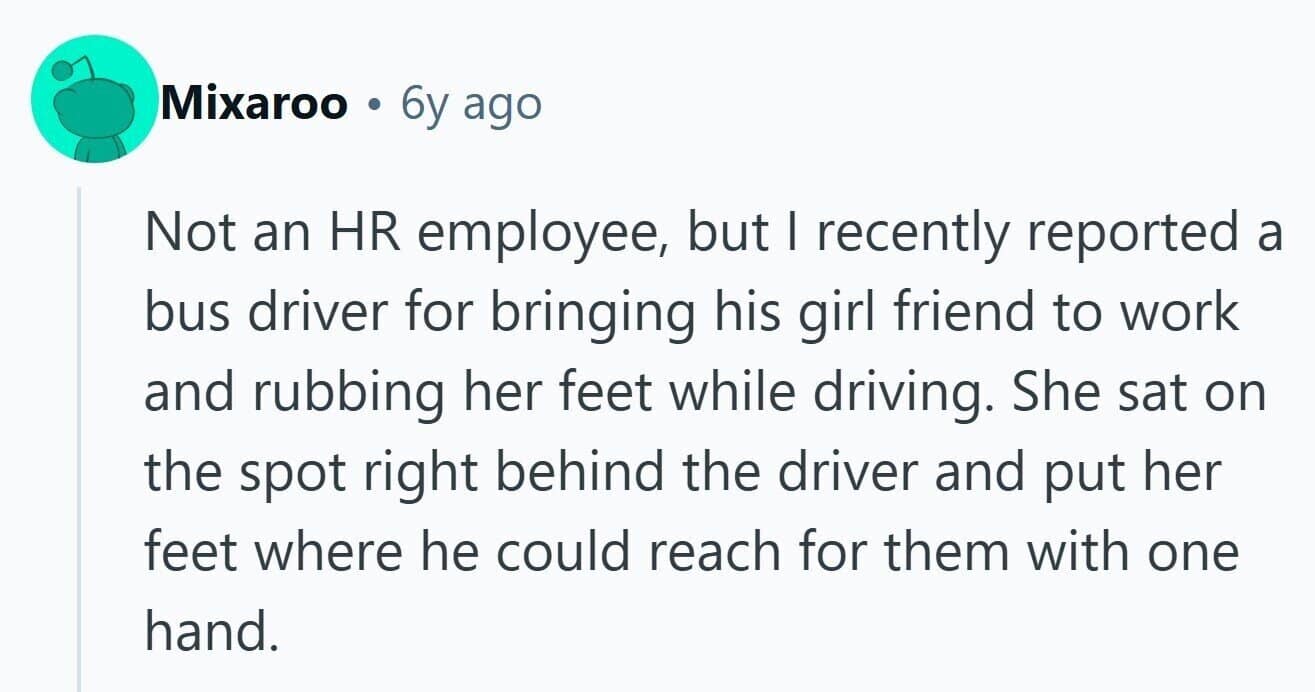Click the last word 'hand.' of the comment
This screenshot has height=692, width=1315.
click(x=209, y=631)
